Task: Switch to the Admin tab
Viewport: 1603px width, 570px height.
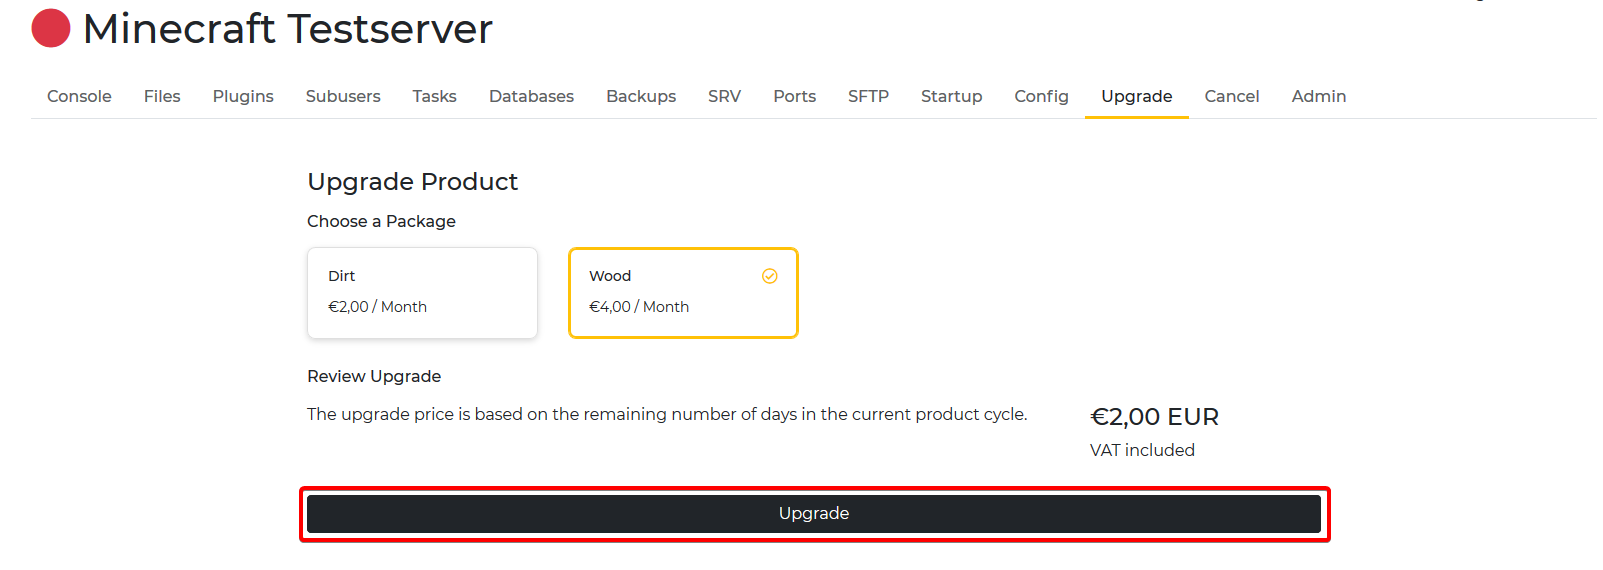Action: [x=1318, y=96]
